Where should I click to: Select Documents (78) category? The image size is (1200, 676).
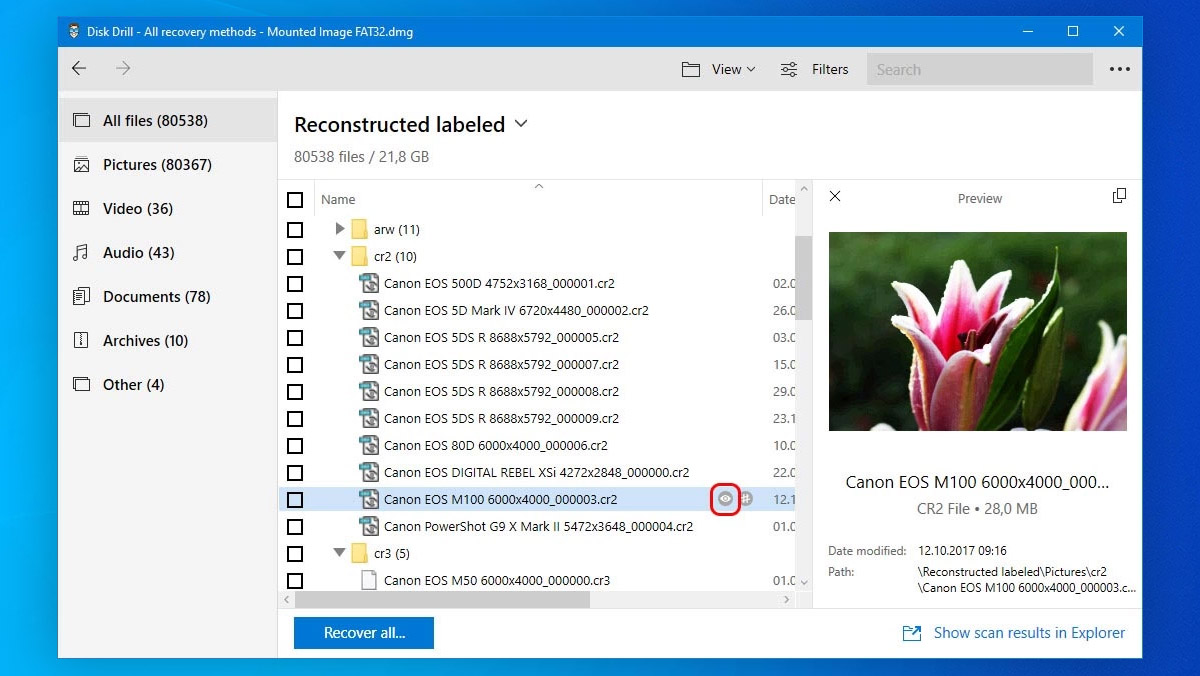click(167, 297)
